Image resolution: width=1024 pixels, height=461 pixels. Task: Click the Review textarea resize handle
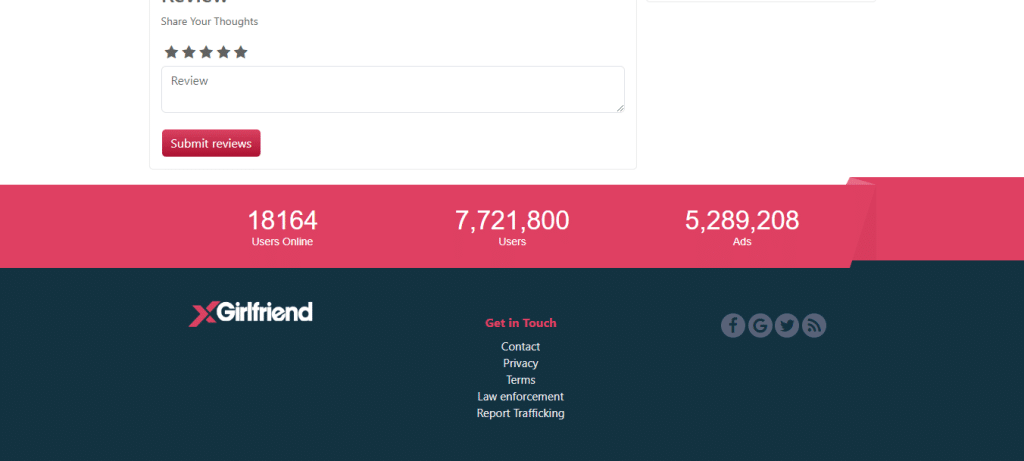pyautogui.click(x=620, y=108)
